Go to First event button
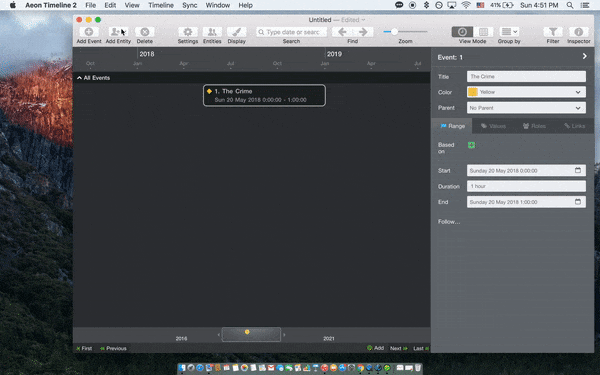The image size is (600, 375). click(84, 348)
